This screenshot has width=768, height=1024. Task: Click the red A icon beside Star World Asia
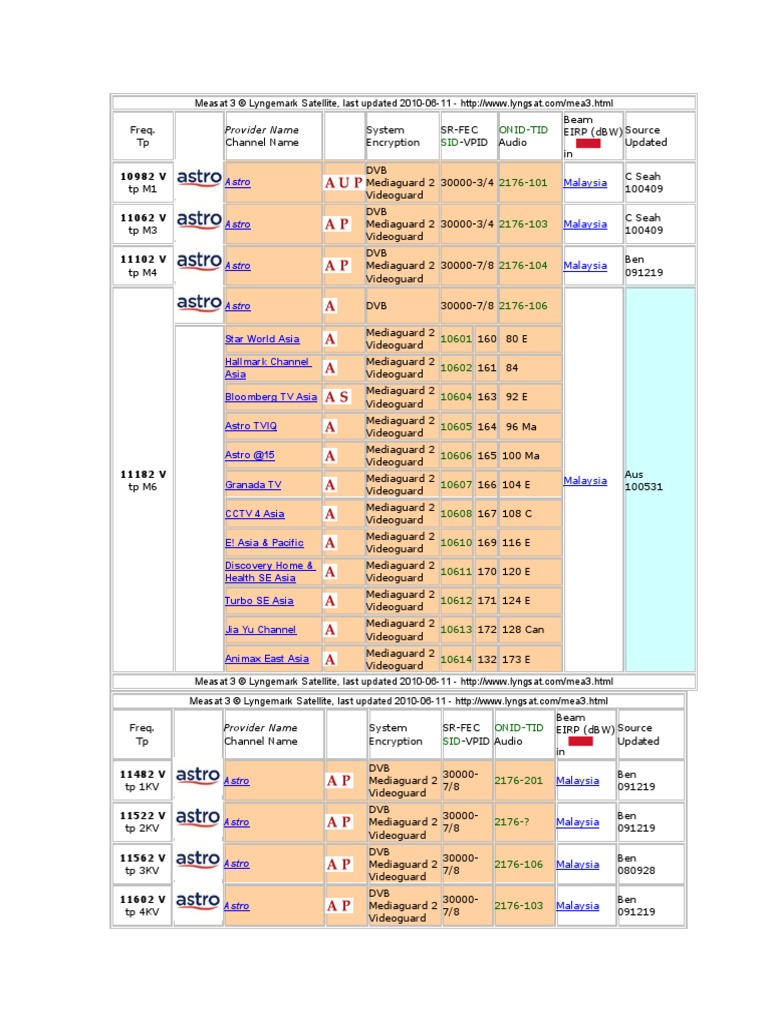coord(330,339)
